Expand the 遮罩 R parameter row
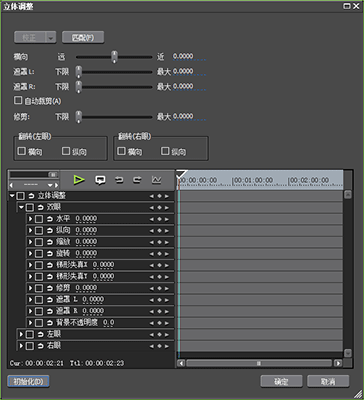 pyautogui.click(x=30, y=311)
